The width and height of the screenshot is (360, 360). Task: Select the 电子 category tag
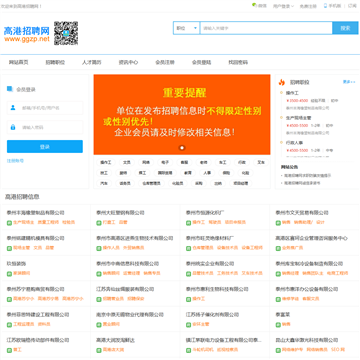(x=165, y=163)
